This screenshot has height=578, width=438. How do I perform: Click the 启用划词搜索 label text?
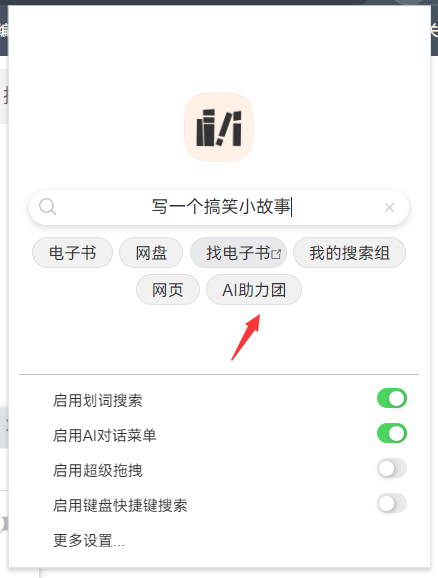tap(98, 400)
